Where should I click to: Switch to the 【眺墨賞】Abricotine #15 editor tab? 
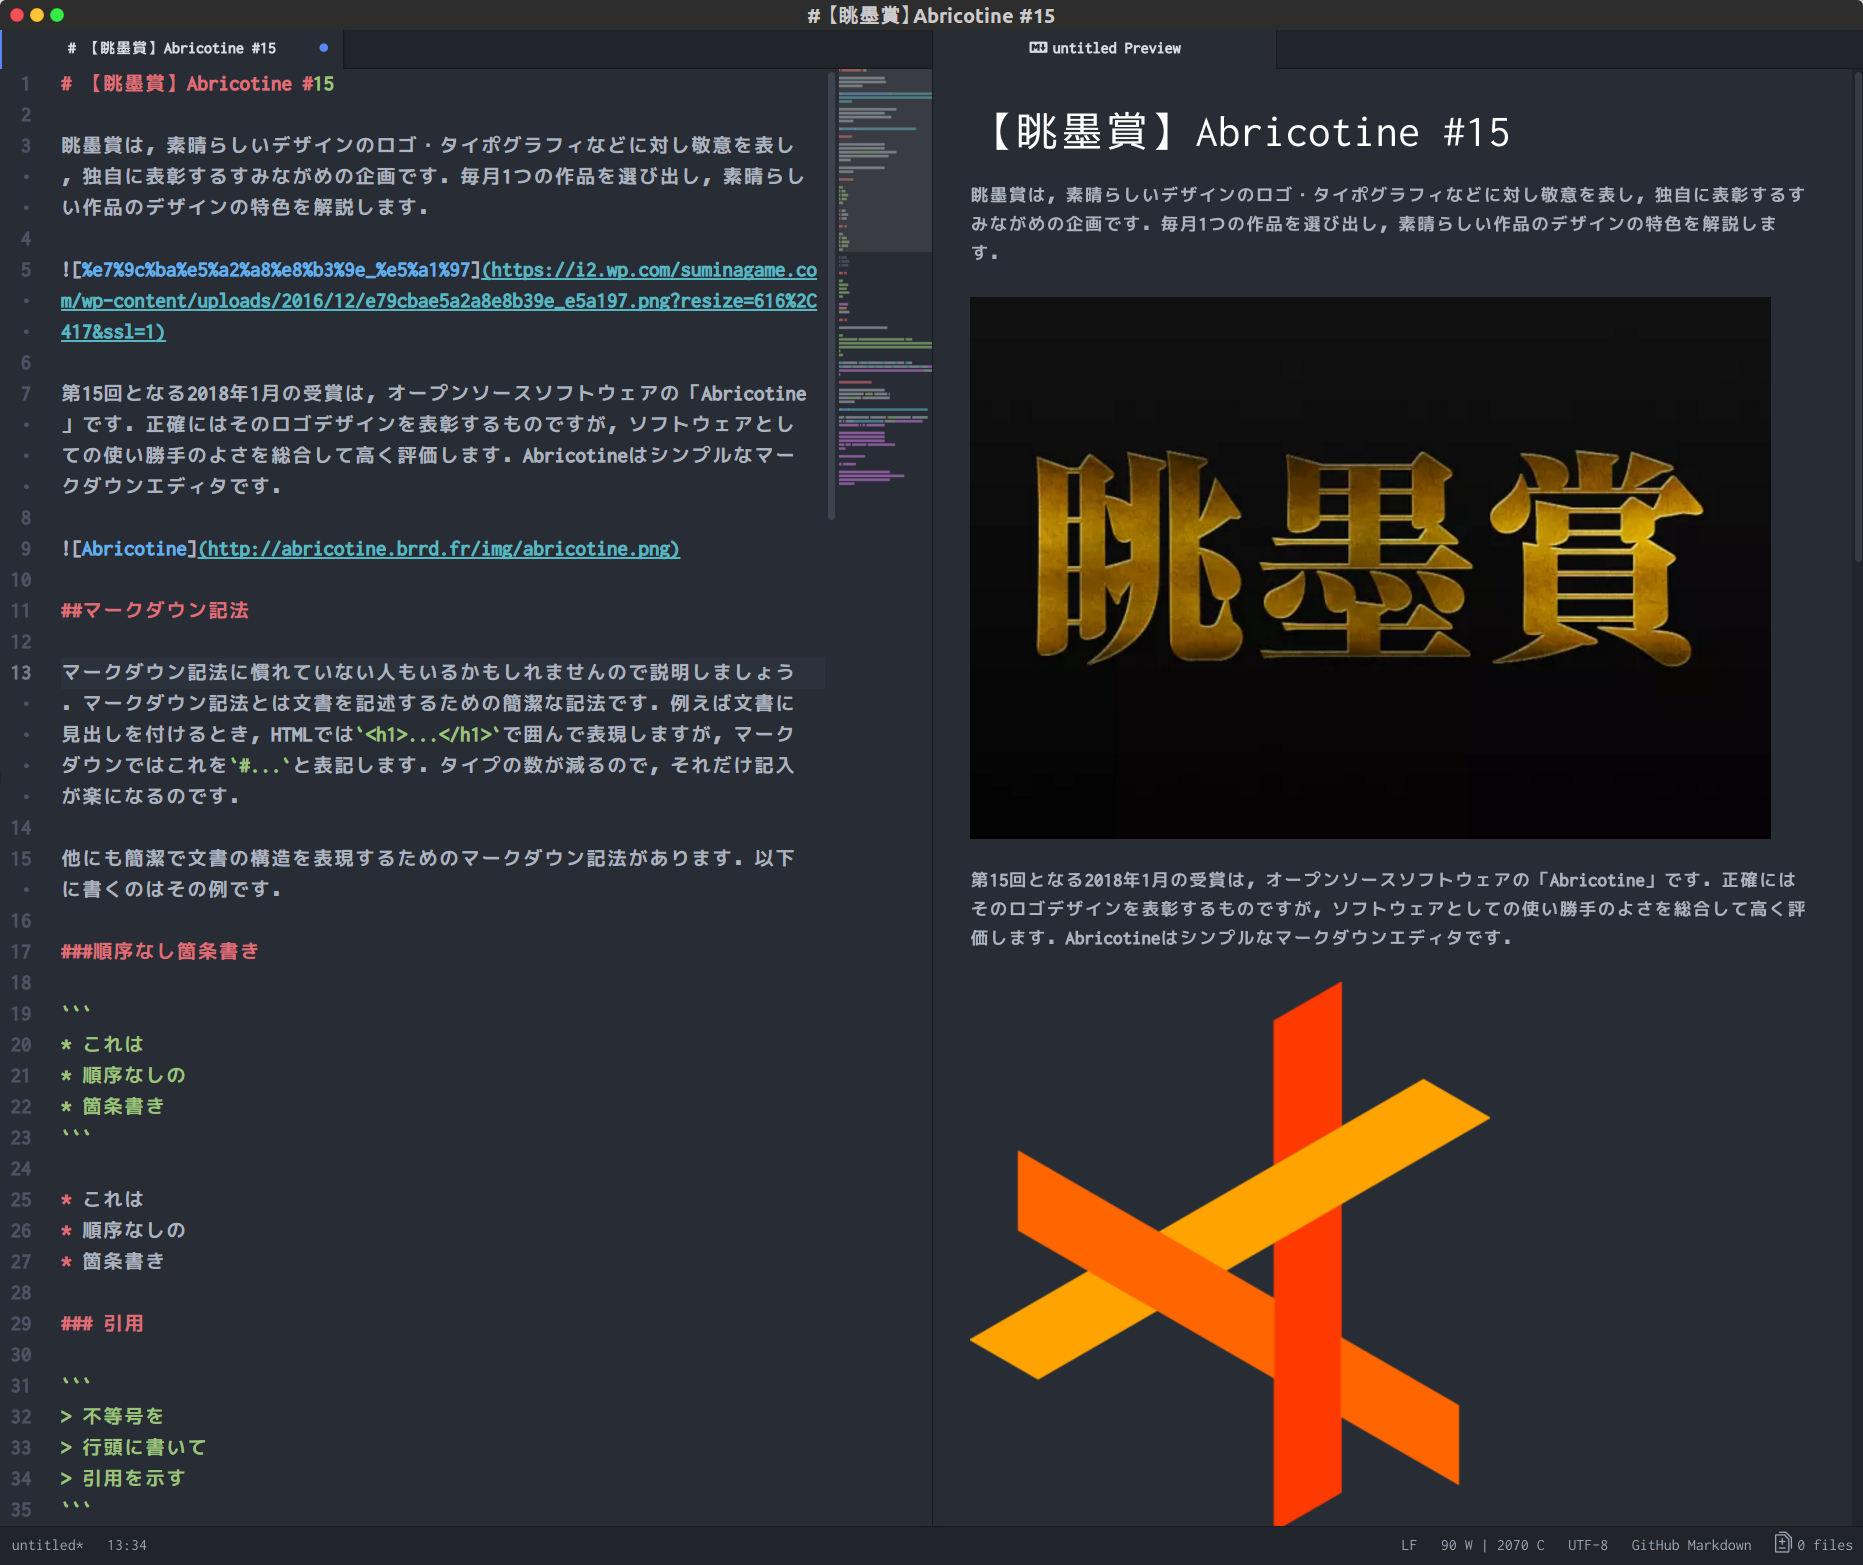[172, 48]
